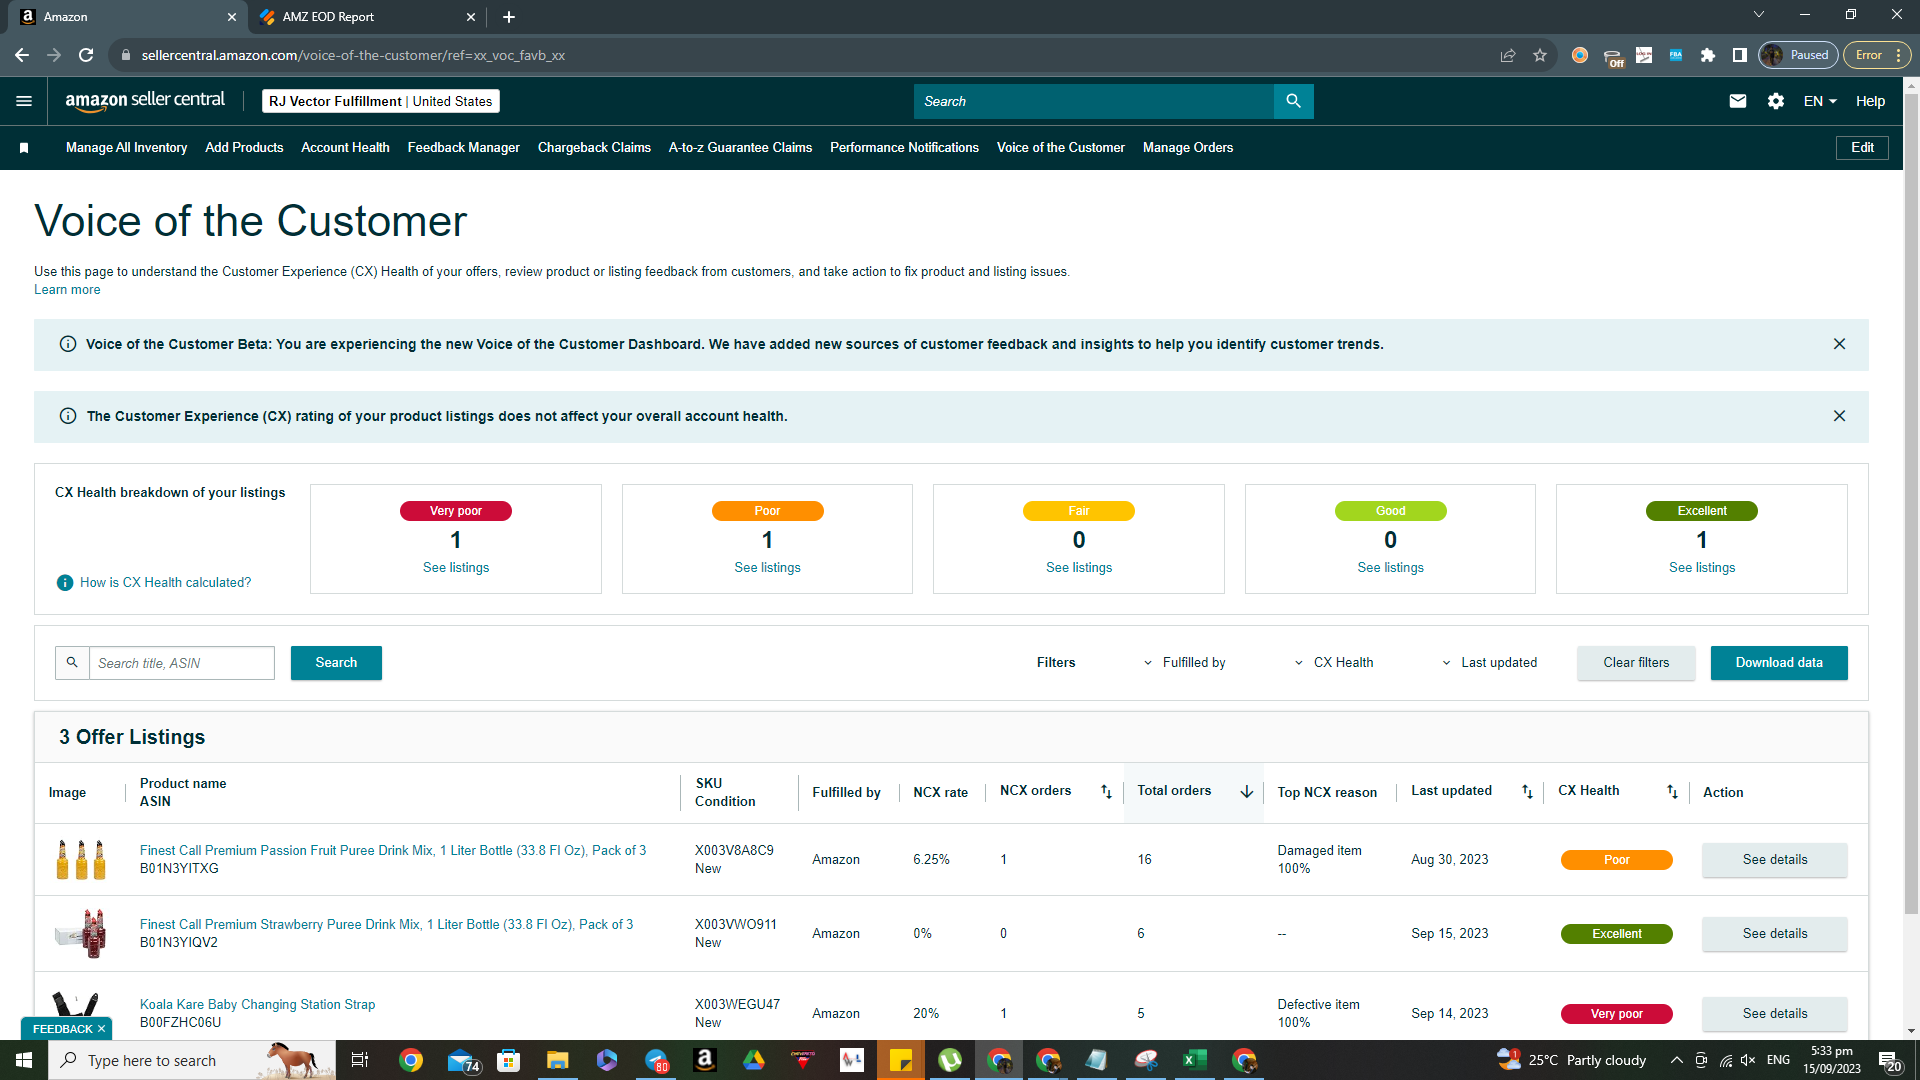1920x1080 pixels.
Task: Sort by NCX orders sort arrows
Action: tap(1106, 791)
